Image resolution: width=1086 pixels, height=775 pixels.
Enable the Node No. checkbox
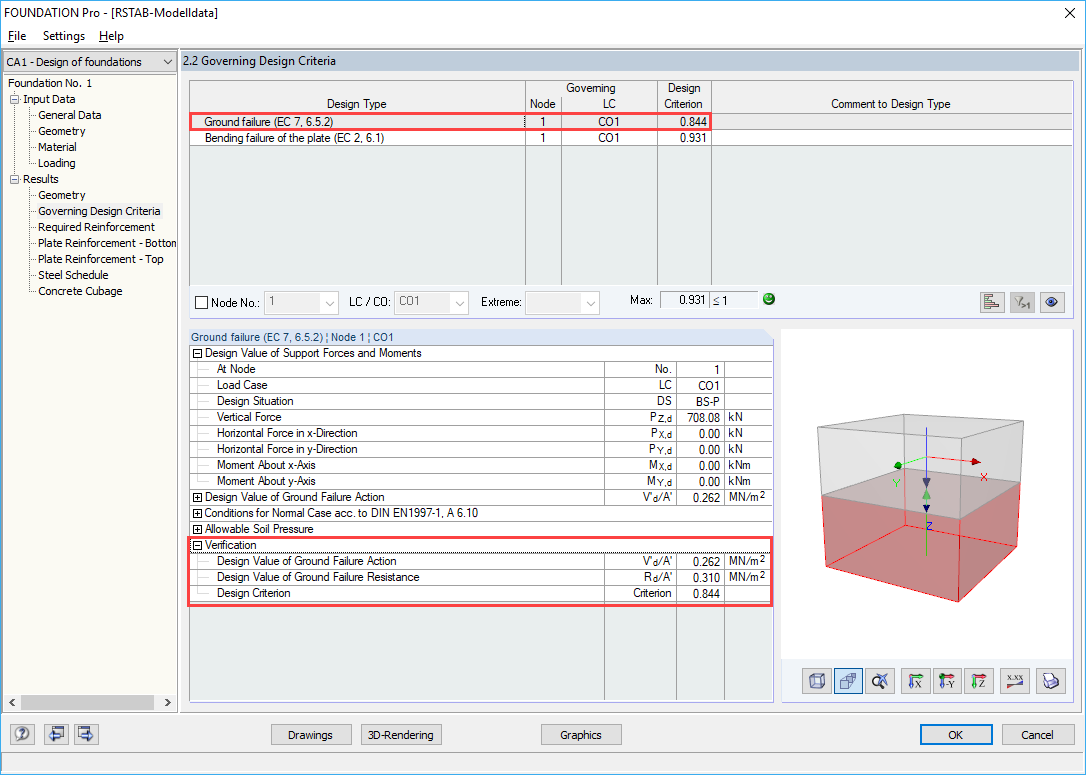(202, 303)
